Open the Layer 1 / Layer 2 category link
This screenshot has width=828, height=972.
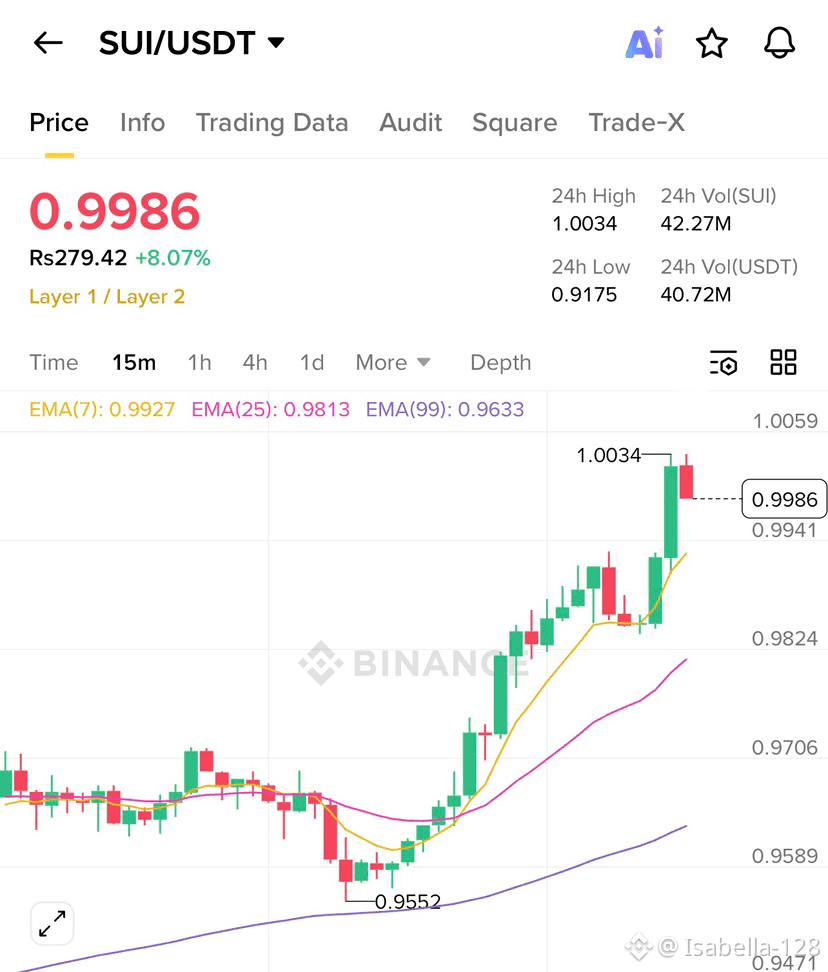(x=107, y=297)
